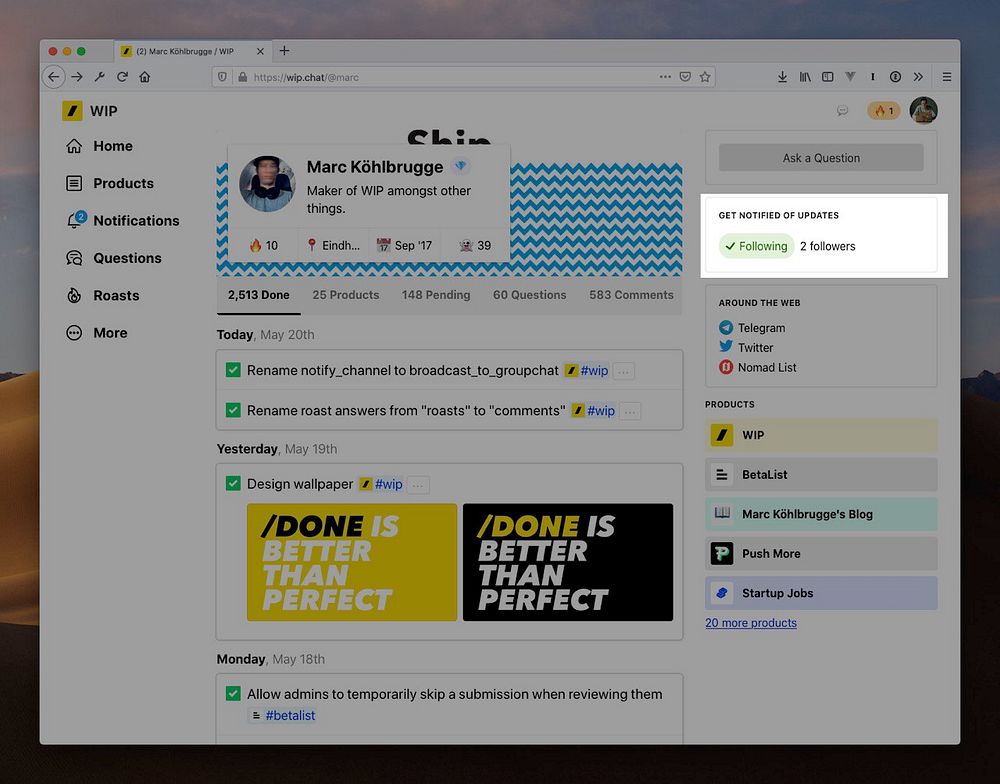Open the Home page from sidebar

(x=99, y=146)
